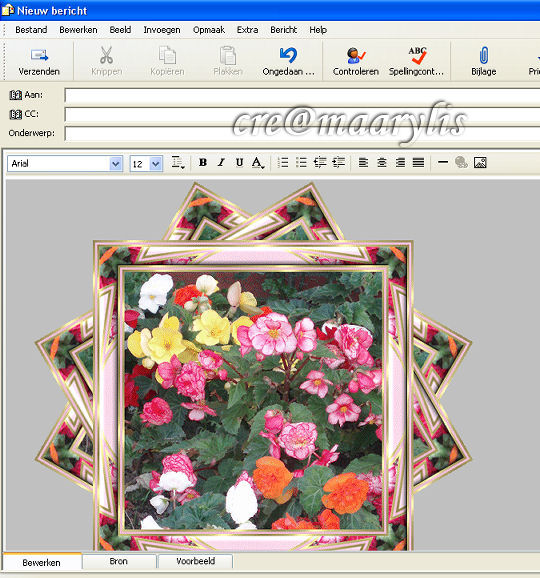Toggle underline formatting
The width and height of the screenshot is (540, 578).
[239, 163]
